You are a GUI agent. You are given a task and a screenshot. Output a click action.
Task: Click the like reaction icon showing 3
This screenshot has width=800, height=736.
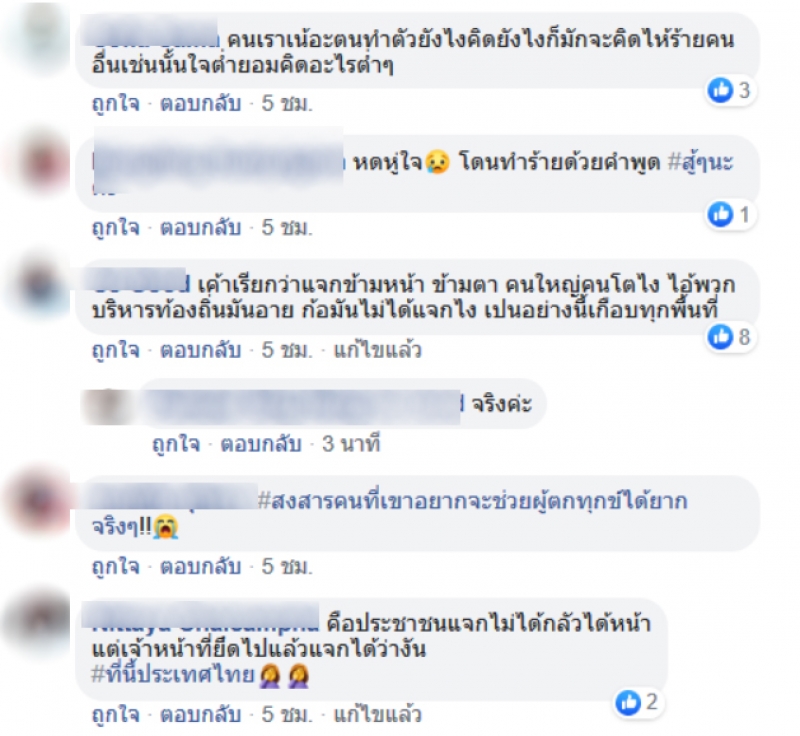coord(720,90)
